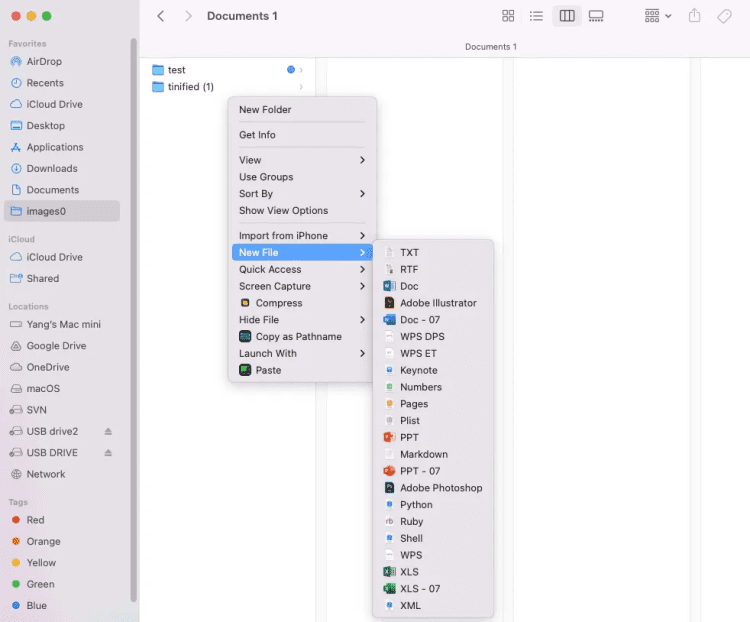This screenshot has height=622, width=750.
Task: Switch to list view
Action: tap(536, 16)
